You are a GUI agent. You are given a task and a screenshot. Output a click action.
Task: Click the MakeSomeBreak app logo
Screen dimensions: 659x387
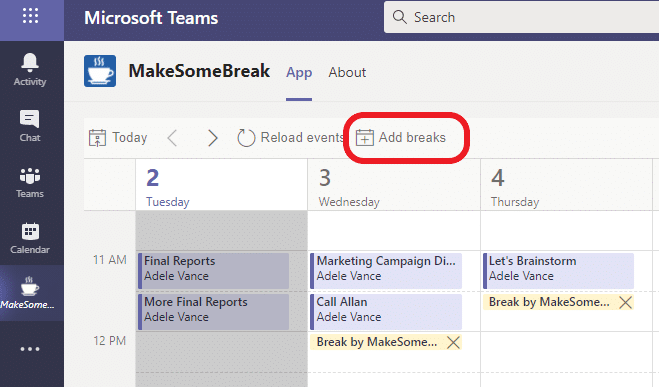(100, 71)
